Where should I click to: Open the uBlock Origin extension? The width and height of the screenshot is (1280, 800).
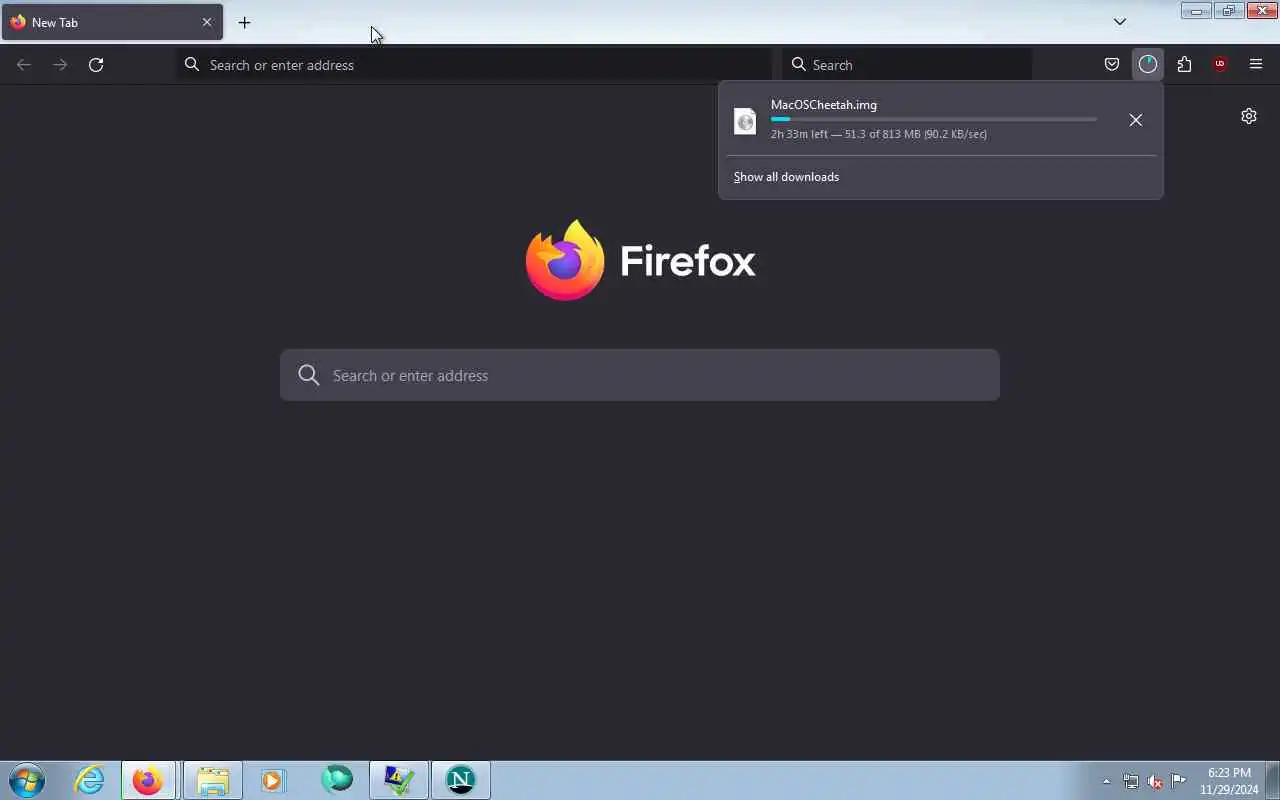coord(1220,65)
